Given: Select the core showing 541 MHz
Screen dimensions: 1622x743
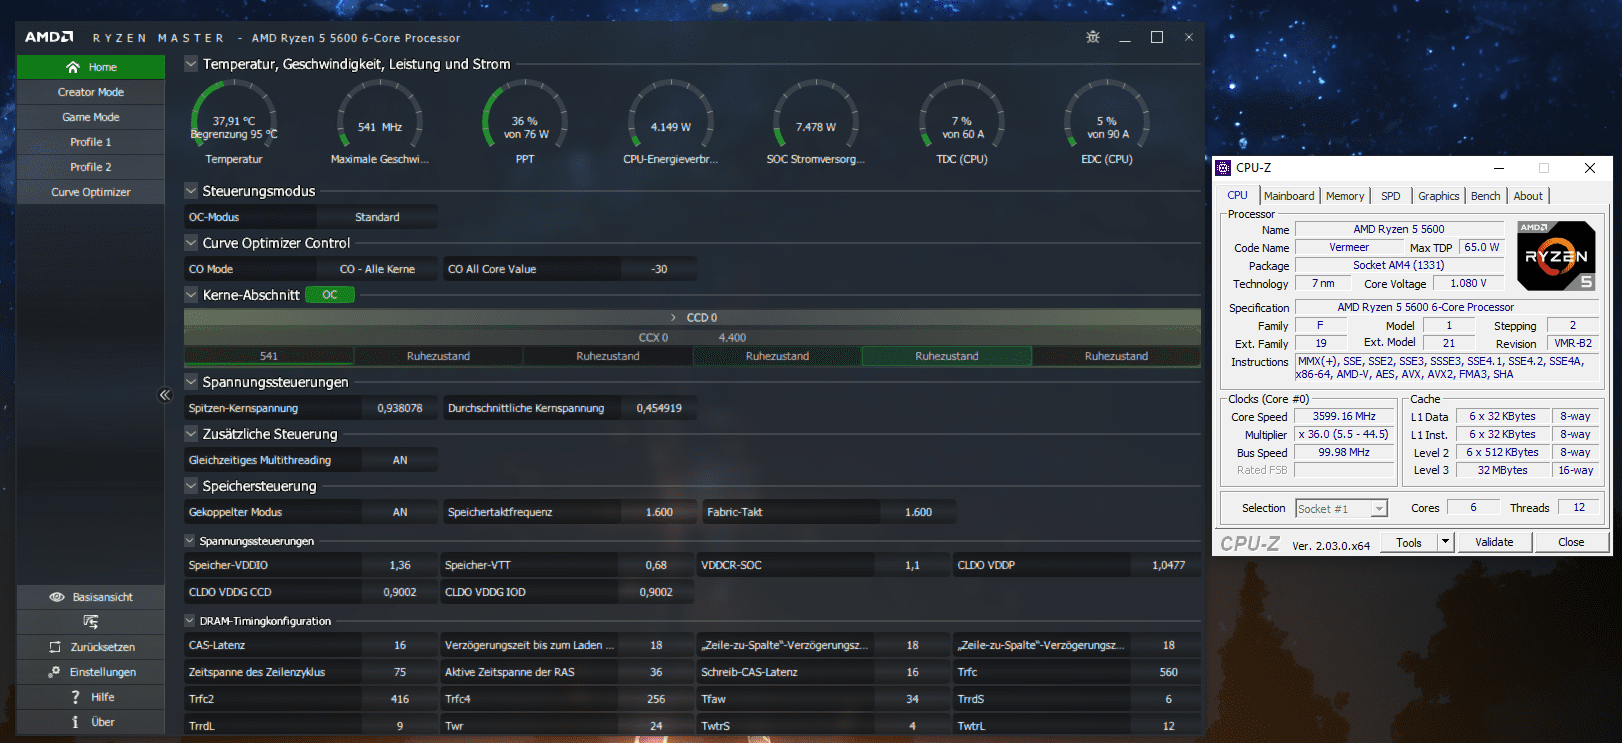Looking at the screenshot, I should [x=269, y=356].
